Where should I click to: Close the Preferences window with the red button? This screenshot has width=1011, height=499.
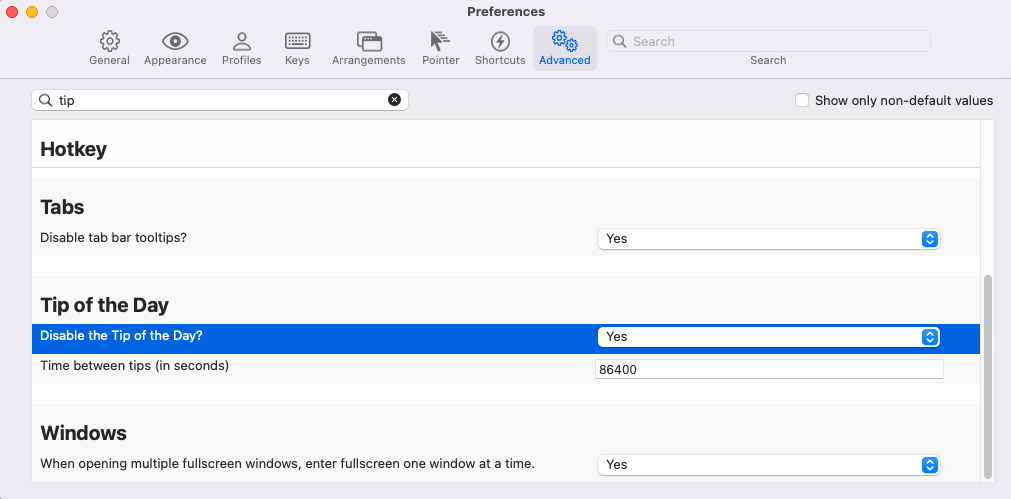pos(12,12)
